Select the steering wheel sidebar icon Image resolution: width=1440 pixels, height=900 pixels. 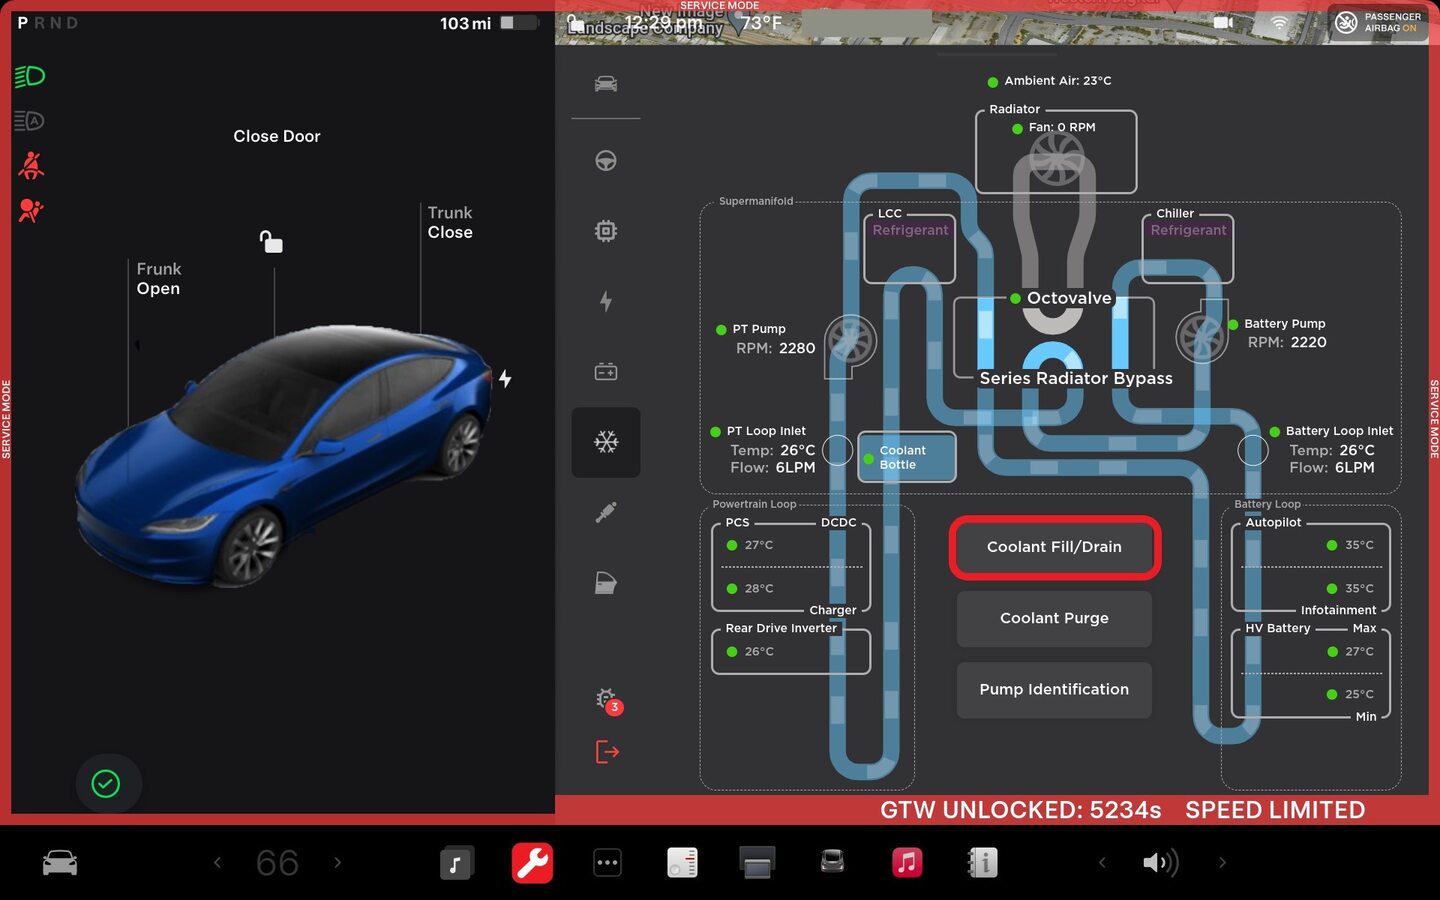pos(606,161)
